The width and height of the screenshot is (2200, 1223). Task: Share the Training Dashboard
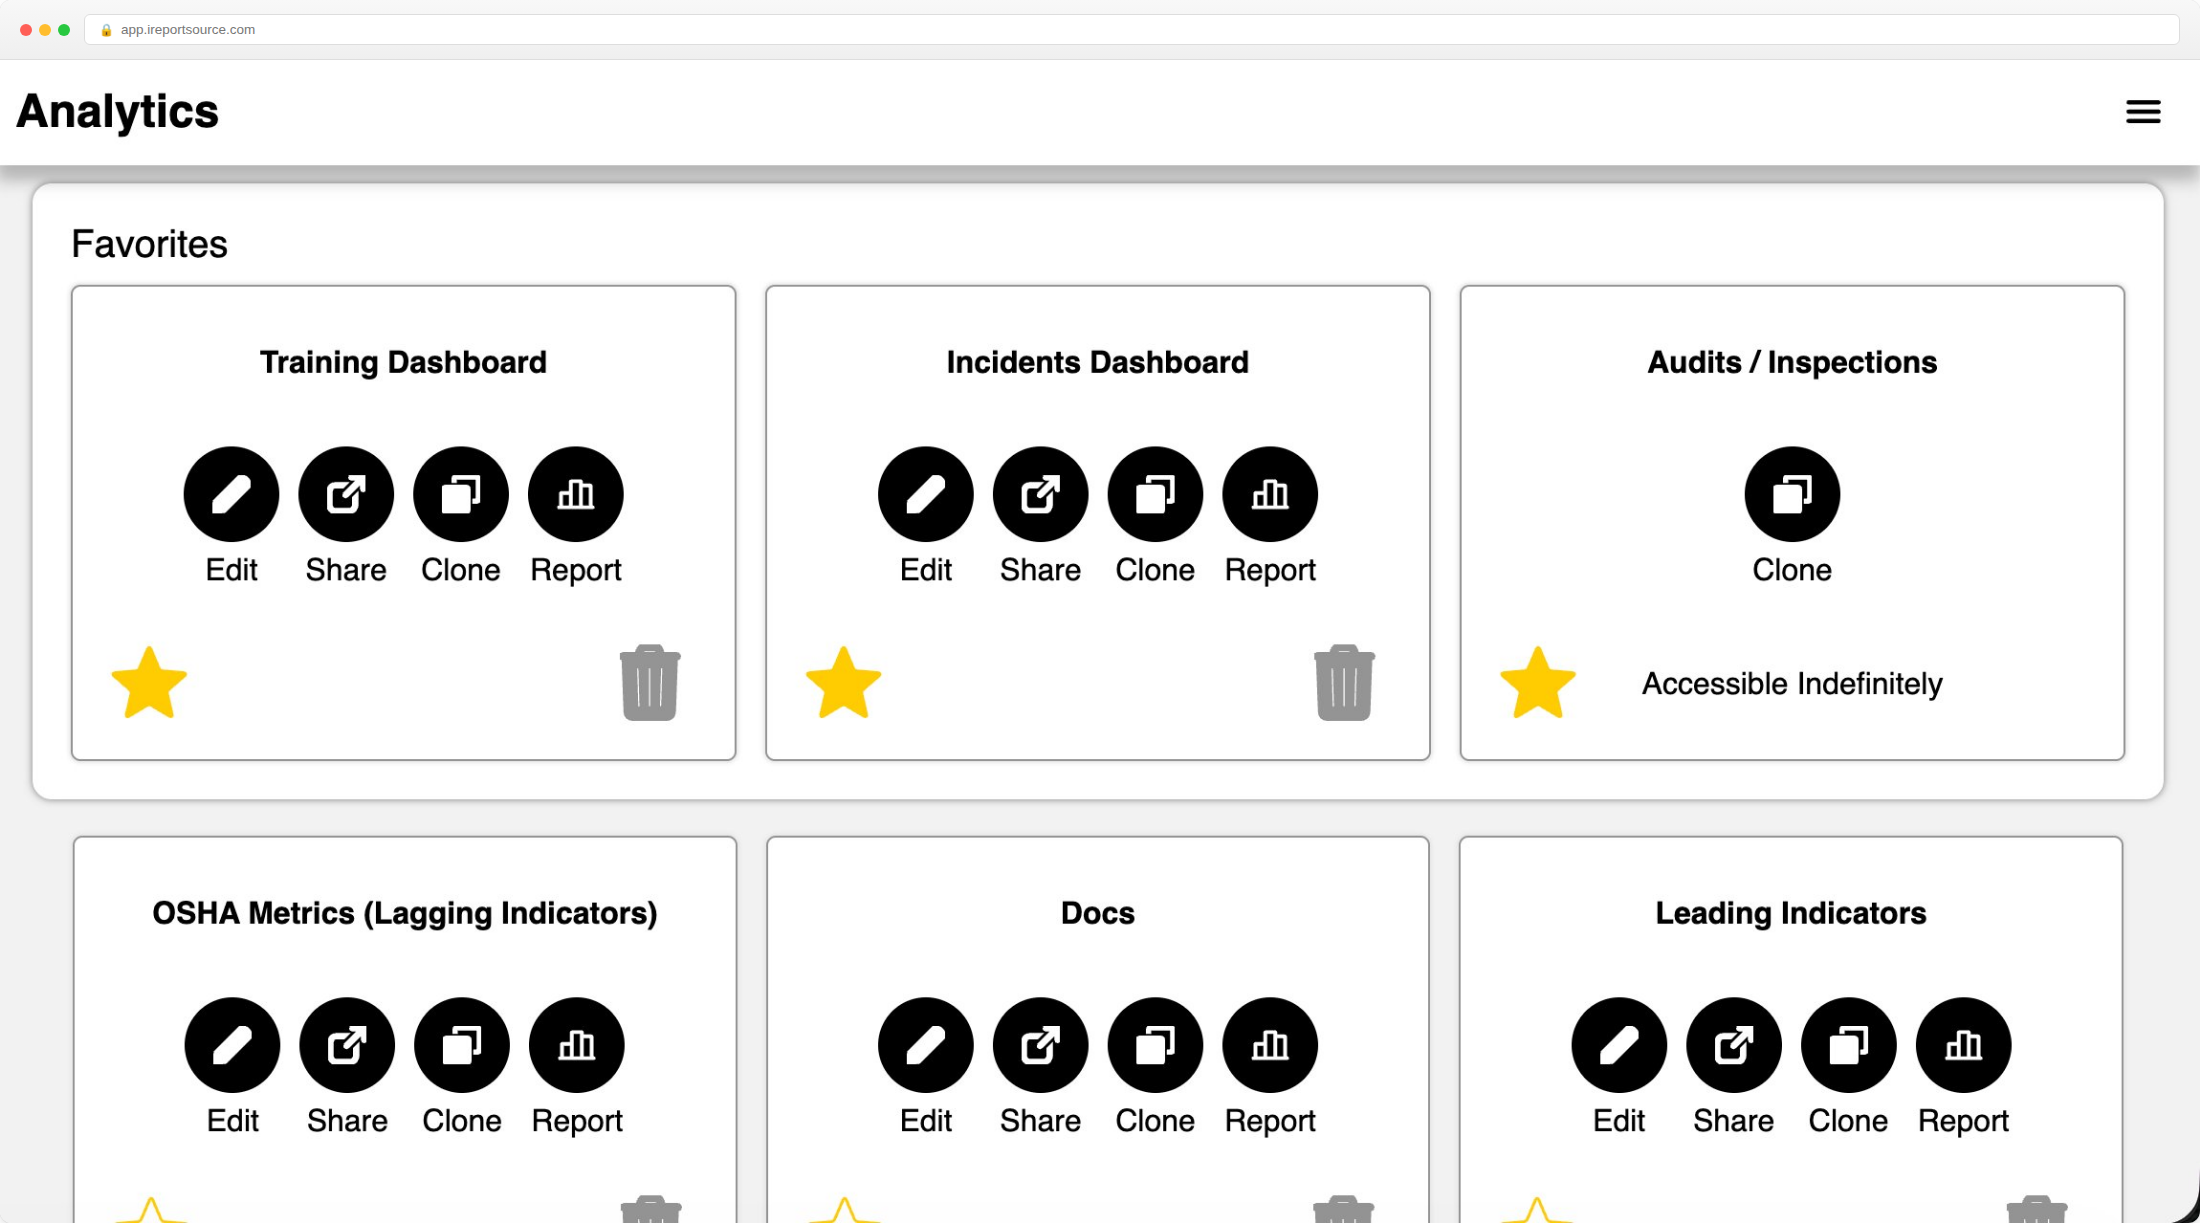346,494
